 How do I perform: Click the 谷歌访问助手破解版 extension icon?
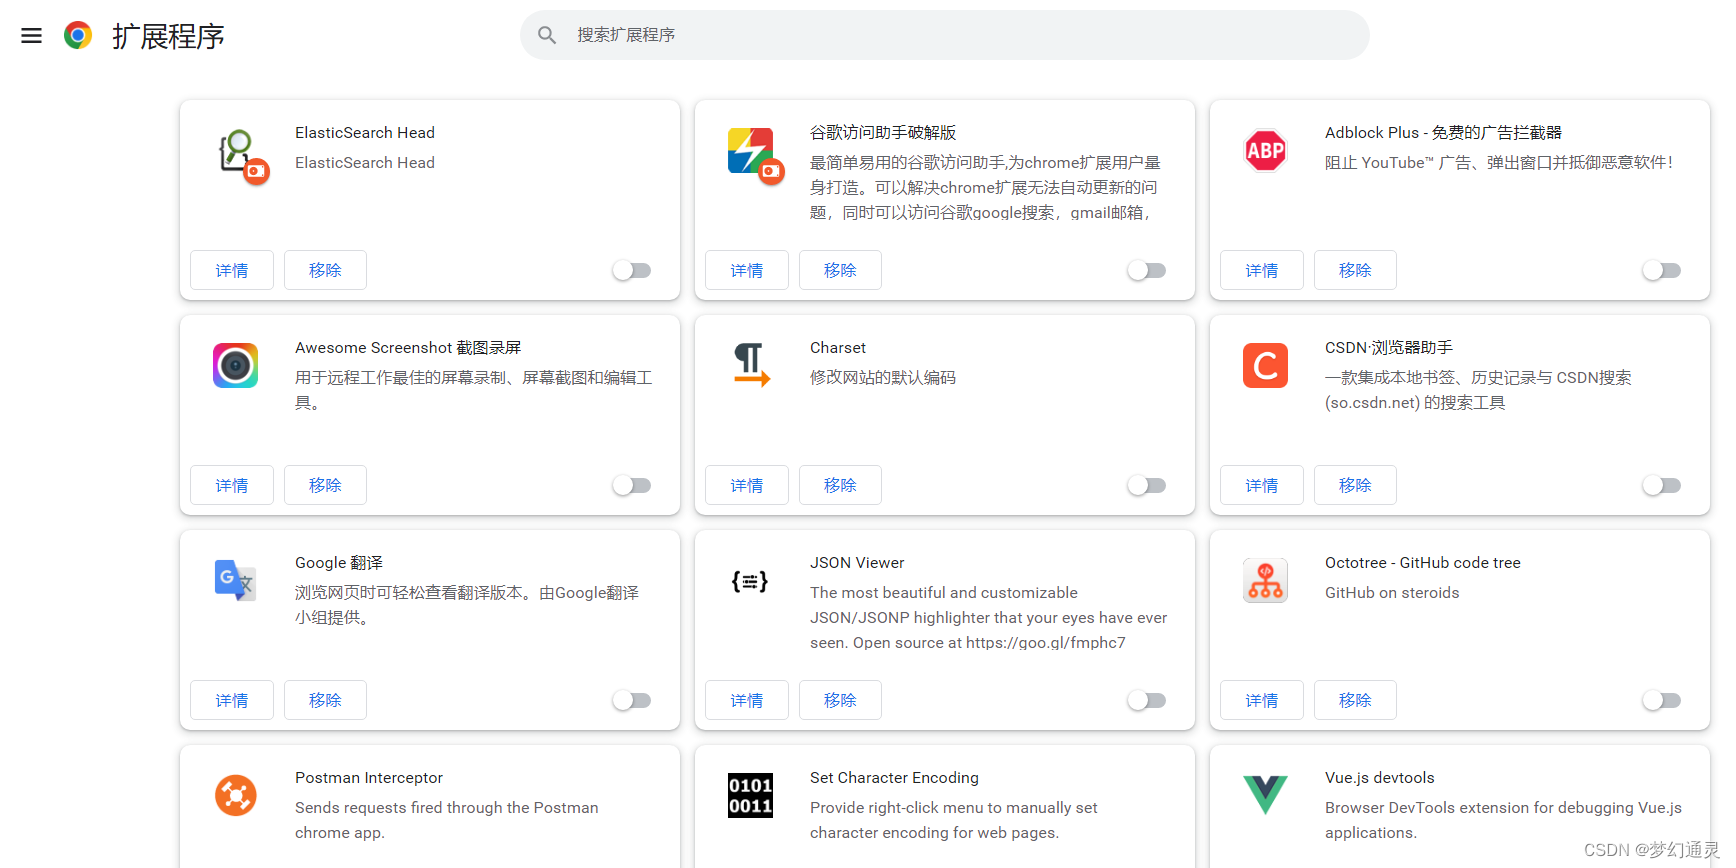755,156
